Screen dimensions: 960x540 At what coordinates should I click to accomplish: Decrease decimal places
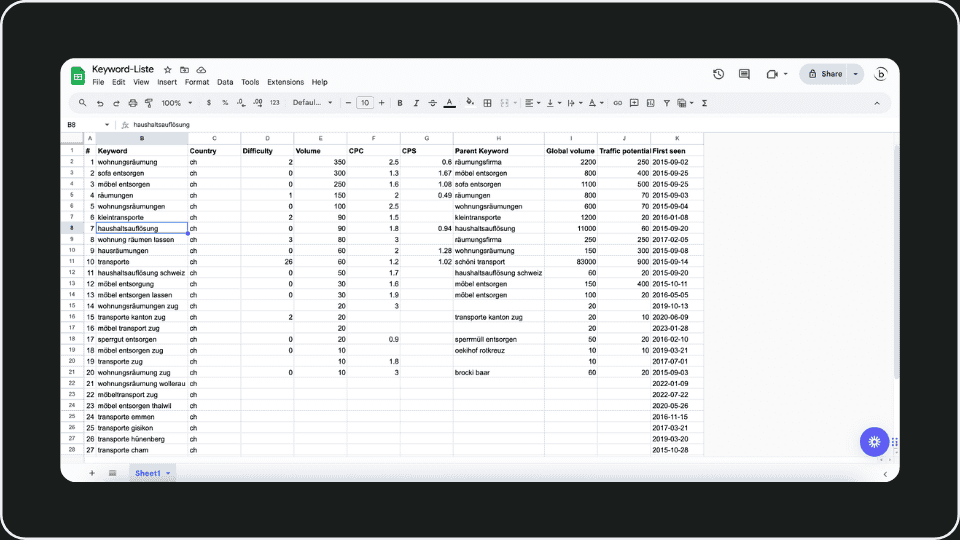[241, 103]
